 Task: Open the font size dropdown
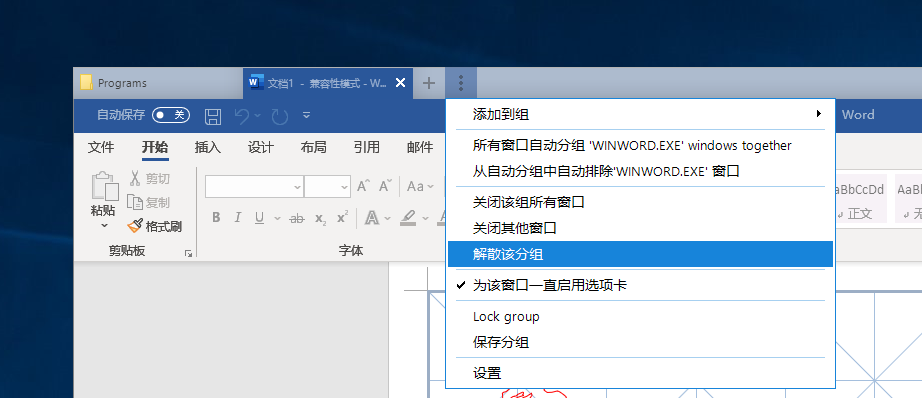345,187
